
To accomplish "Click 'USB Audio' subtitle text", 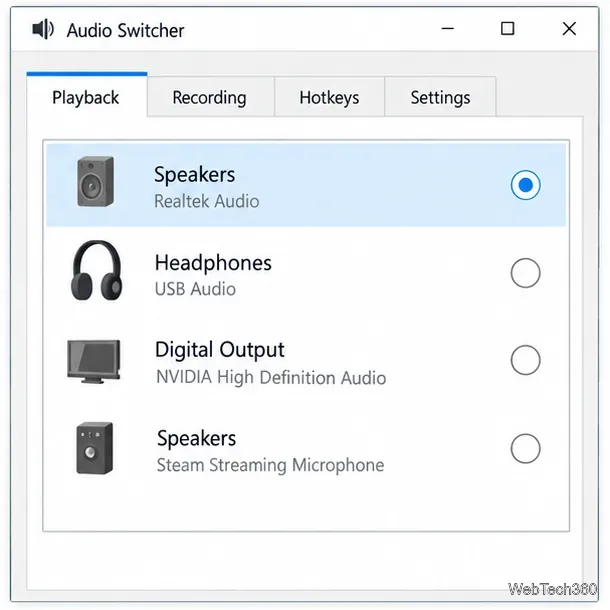I will (x=195, y=289).
